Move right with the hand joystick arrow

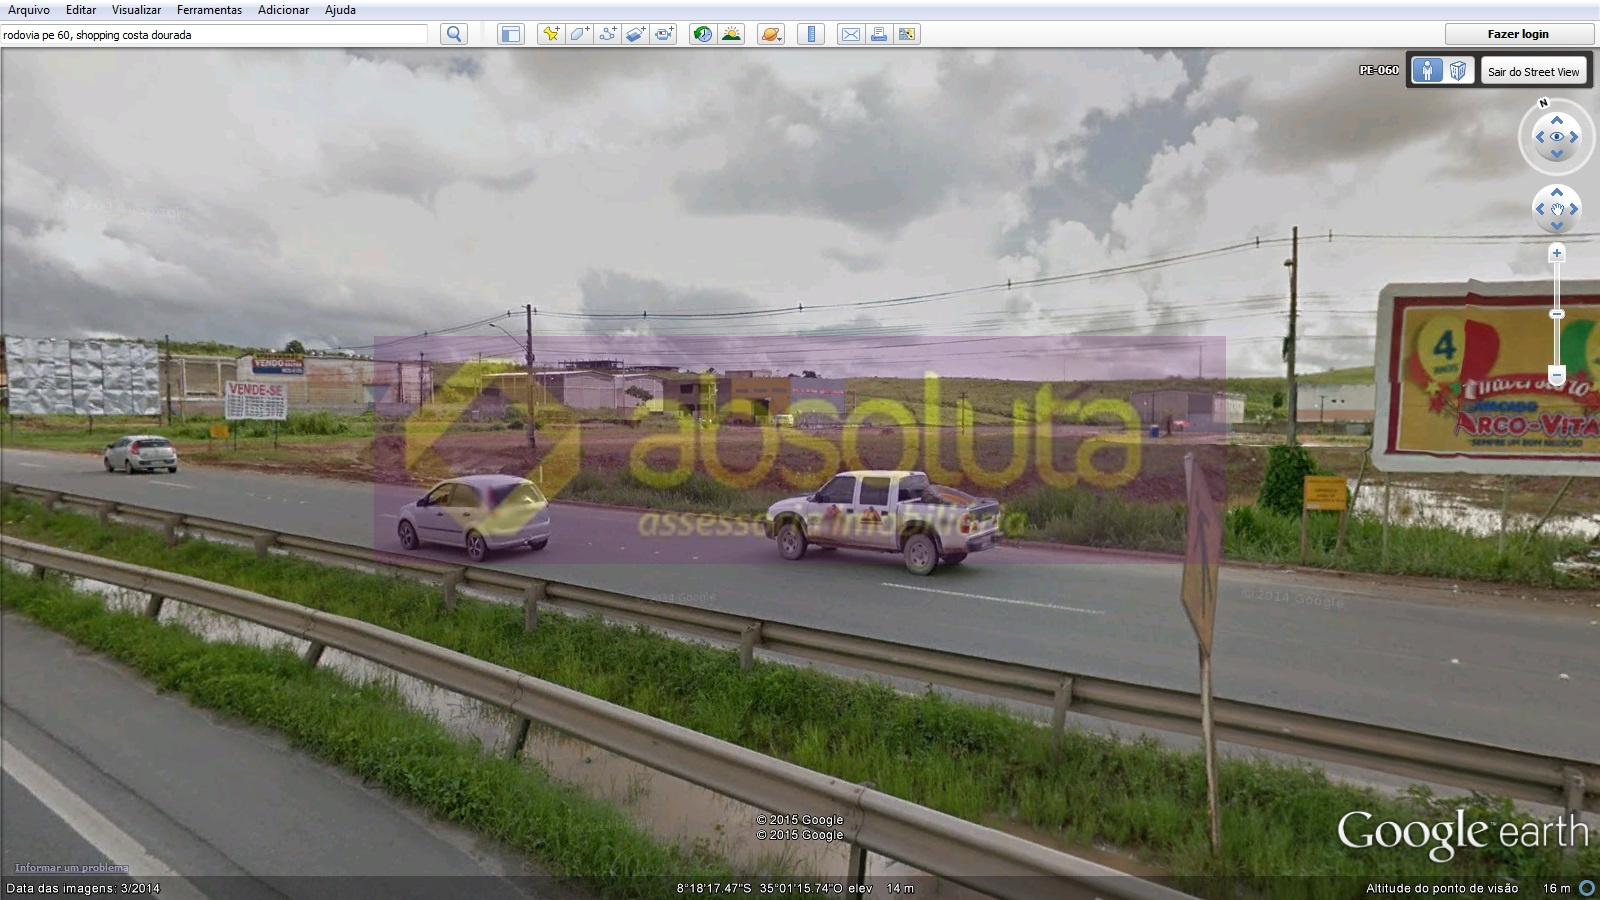point(1574,209)
